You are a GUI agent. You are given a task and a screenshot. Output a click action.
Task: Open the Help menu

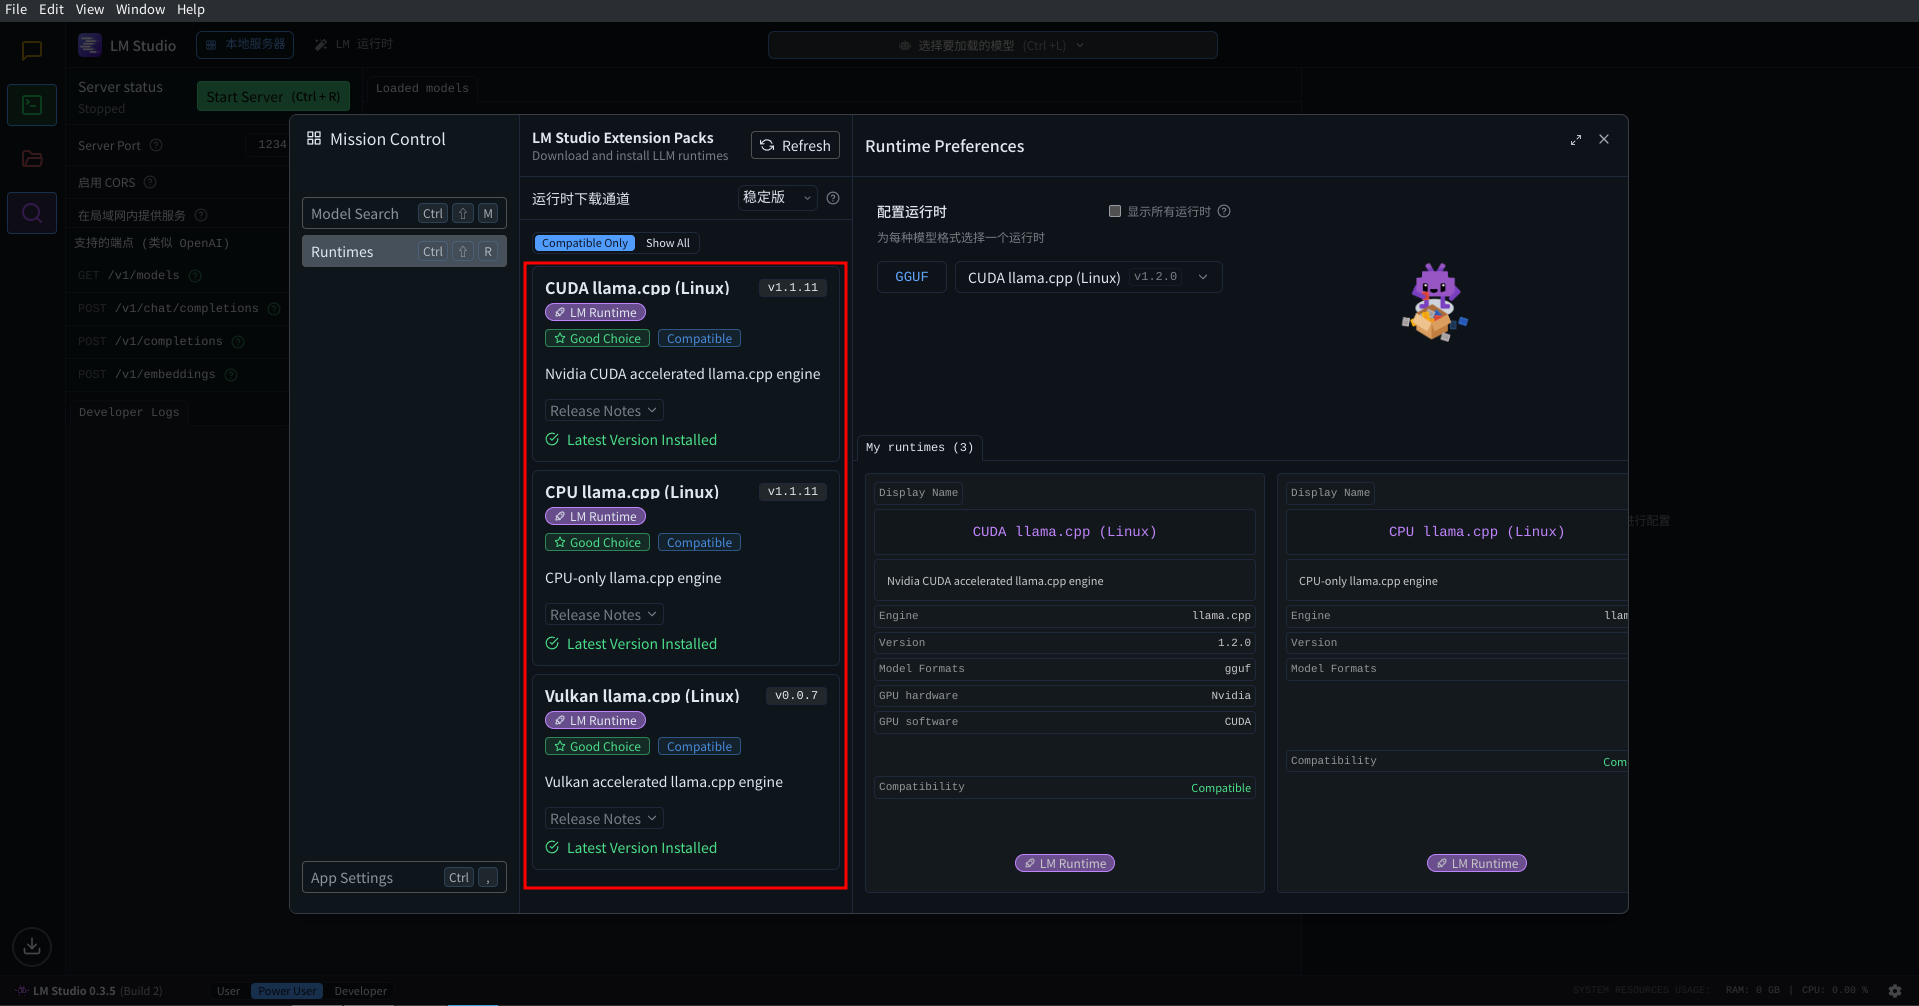pos(191,9)
